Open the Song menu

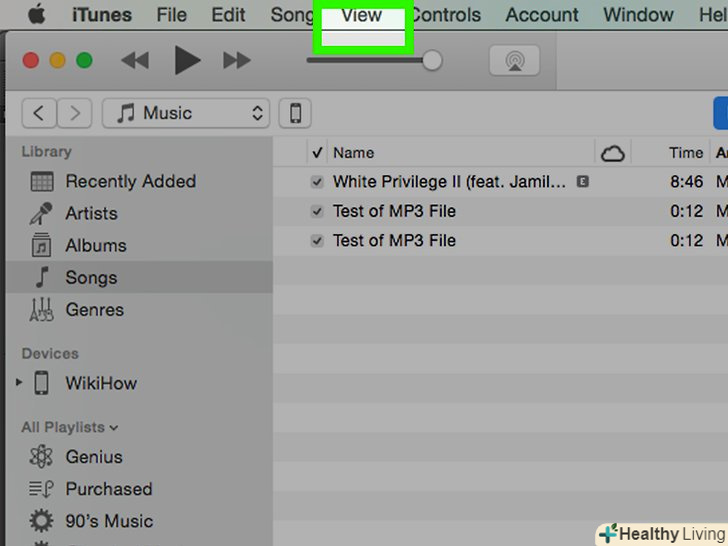[x=292, y=15]
